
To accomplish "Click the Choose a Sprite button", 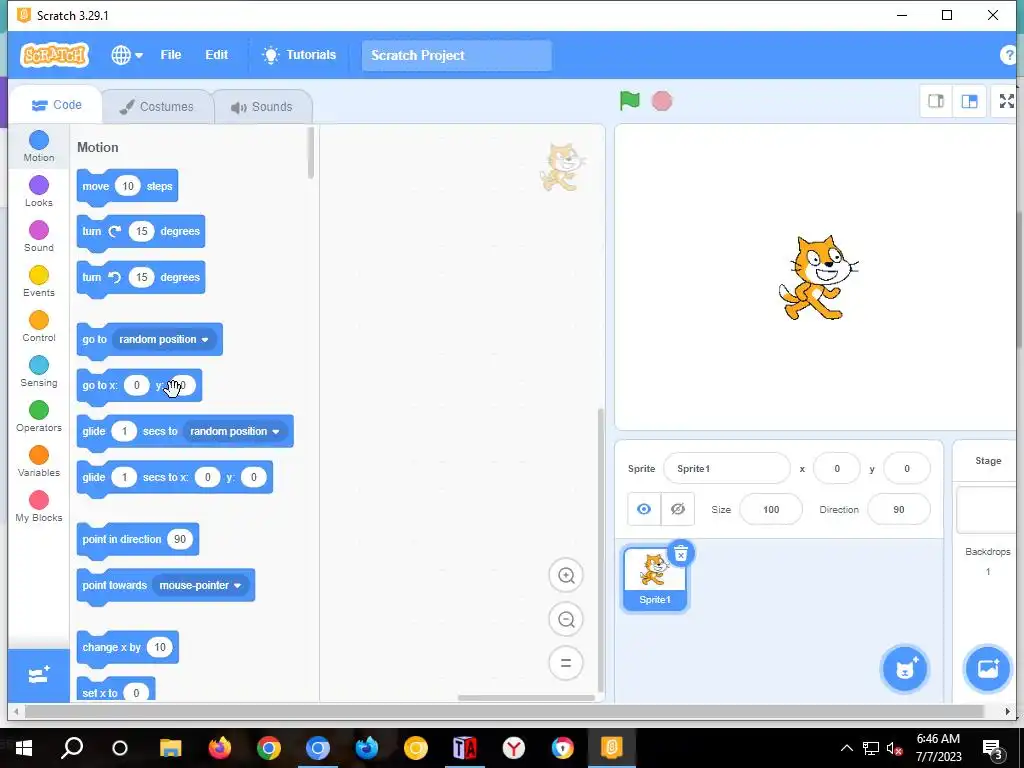I will [904, 669].
